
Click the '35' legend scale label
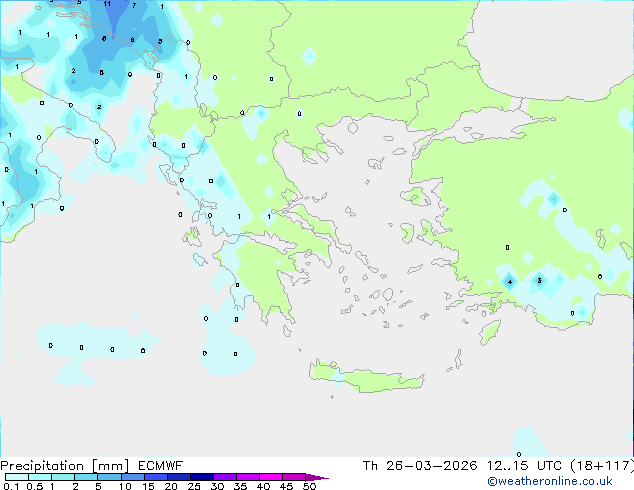240,486
